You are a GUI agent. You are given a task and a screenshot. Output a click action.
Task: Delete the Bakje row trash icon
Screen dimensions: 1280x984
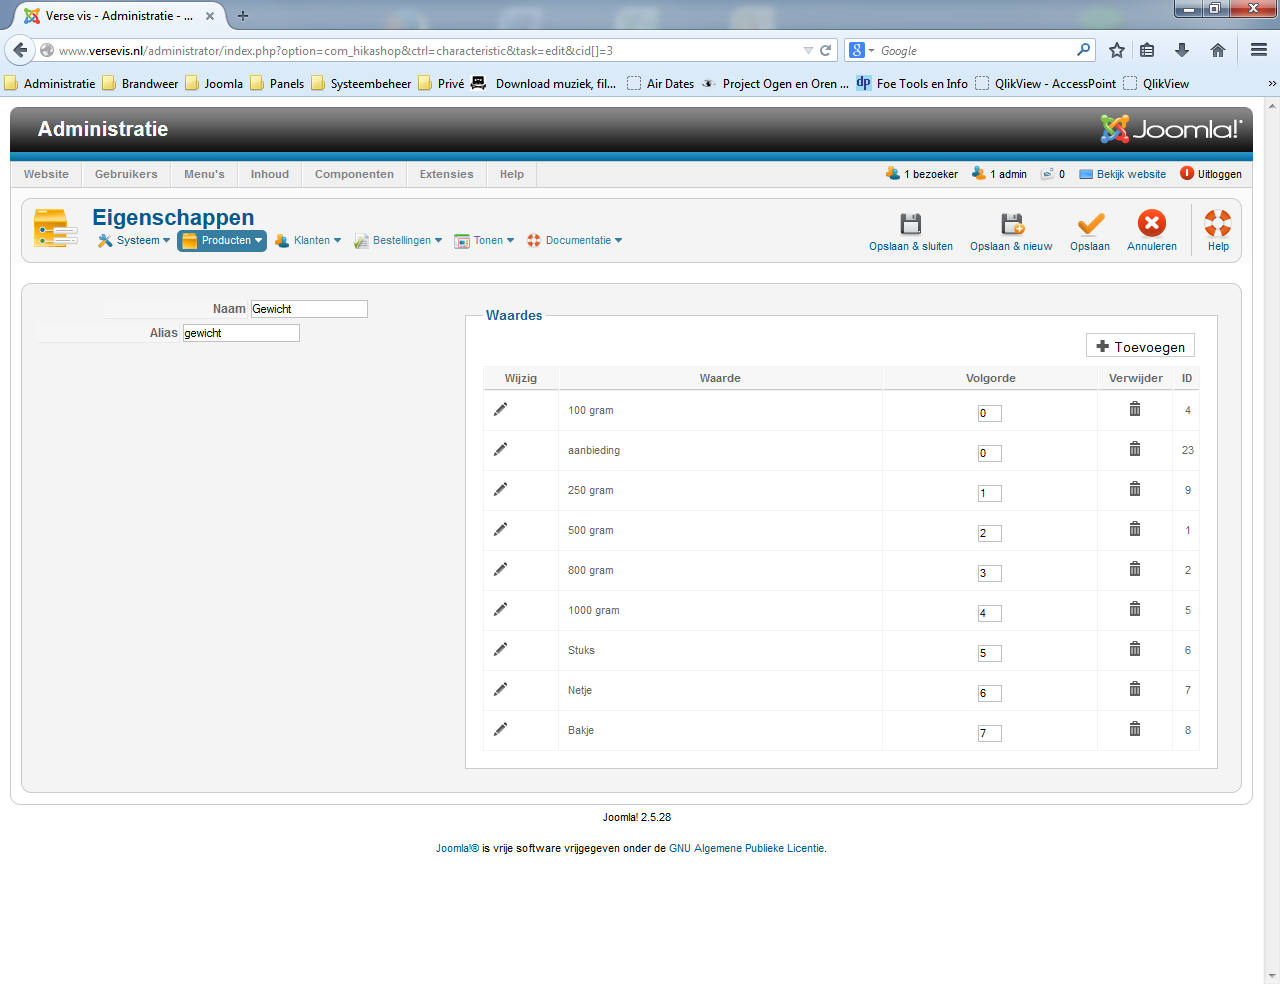pos(1135,729)
